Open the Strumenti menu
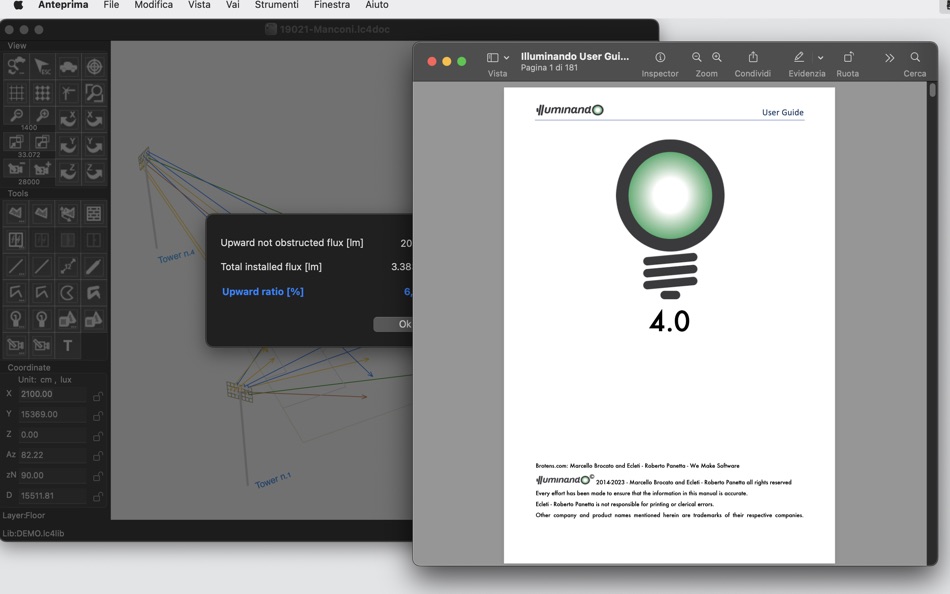The width and height of the screenshot is (950, 594). point(276,5)
